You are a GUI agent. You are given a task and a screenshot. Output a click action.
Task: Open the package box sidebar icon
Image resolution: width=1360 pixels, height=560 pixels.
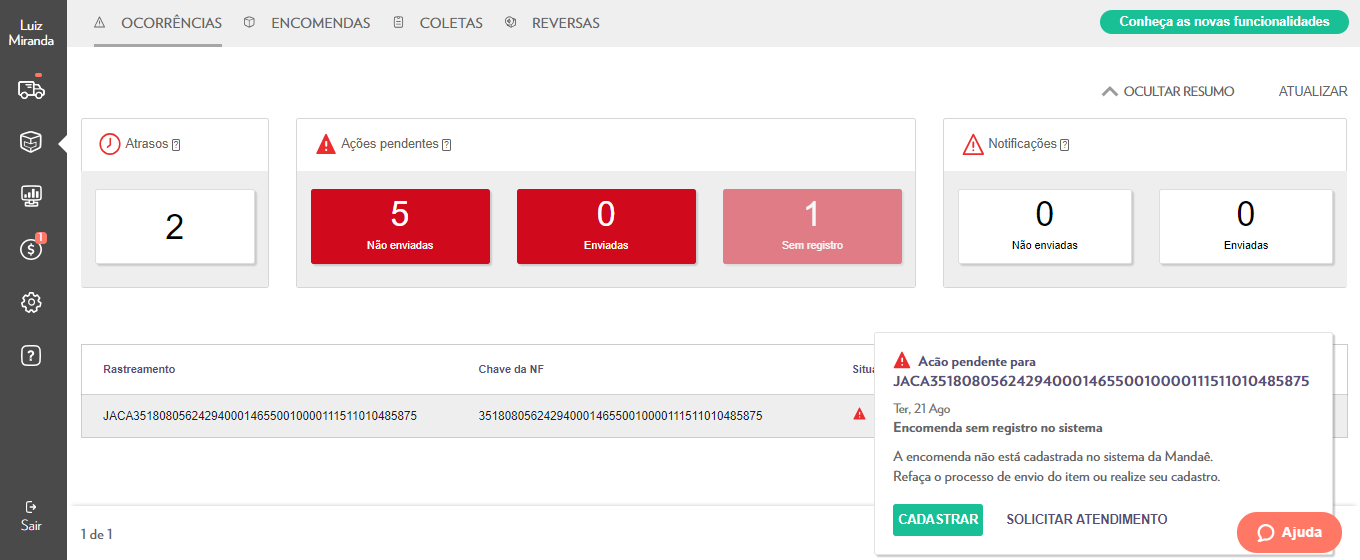coord(31,143)
